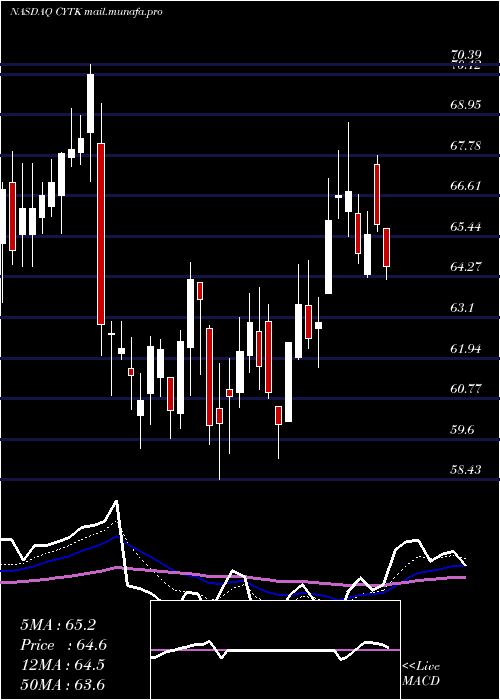Click the <<Live MACD label
500x700 pixels.
click(421, 674)
